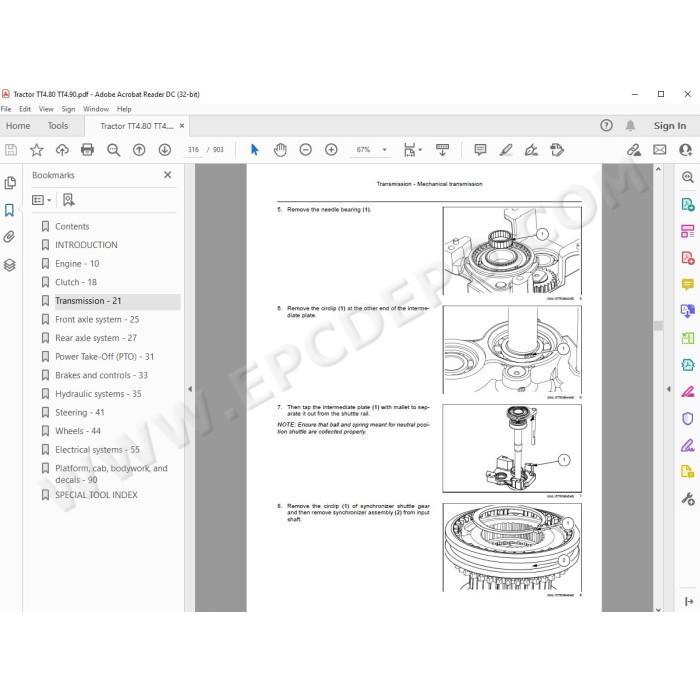This screenshot has width=700, height=700.
Task: Open the Engine - 10 bookmark
Action: click(x=77, y=264)
